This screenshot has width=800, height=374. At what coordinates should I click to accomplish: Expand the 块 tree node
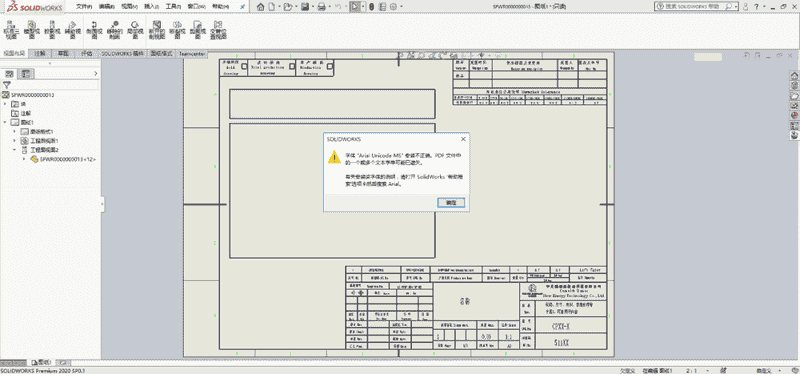[5, 104]
